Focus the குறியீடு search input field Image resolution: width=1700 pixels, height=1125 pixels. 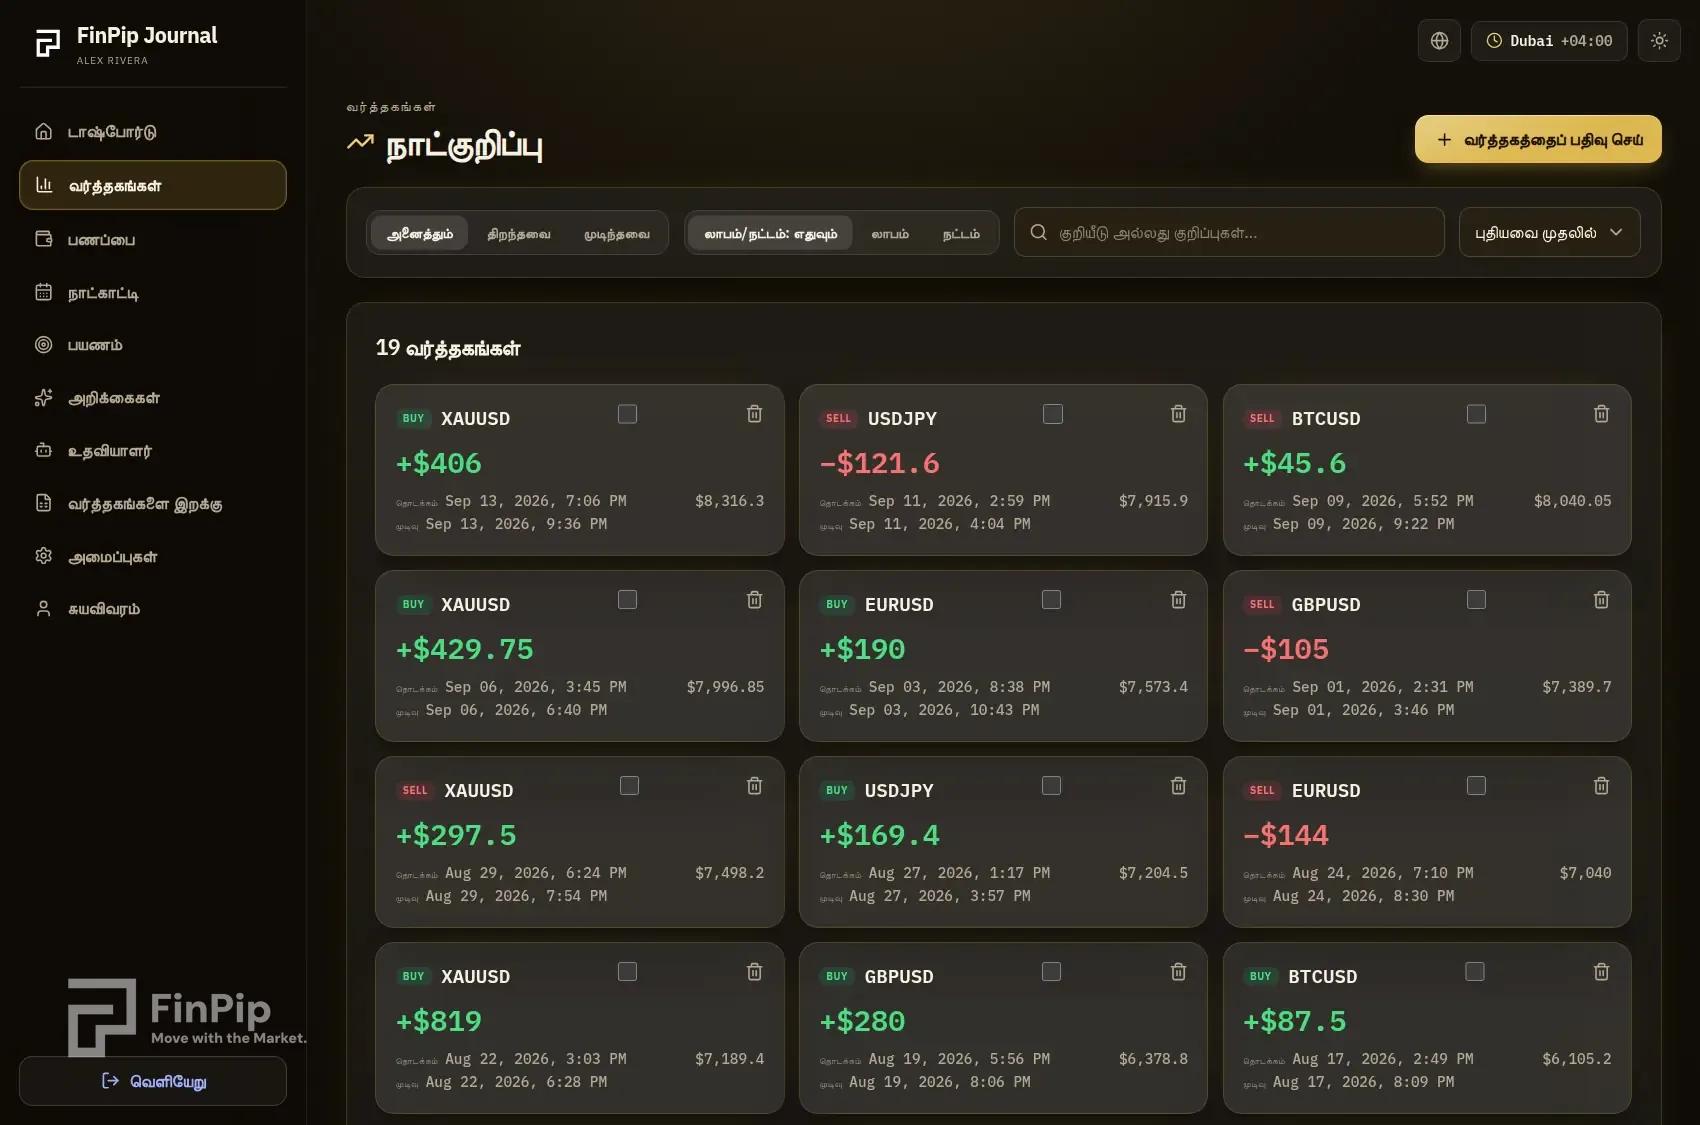(1229, 233)
